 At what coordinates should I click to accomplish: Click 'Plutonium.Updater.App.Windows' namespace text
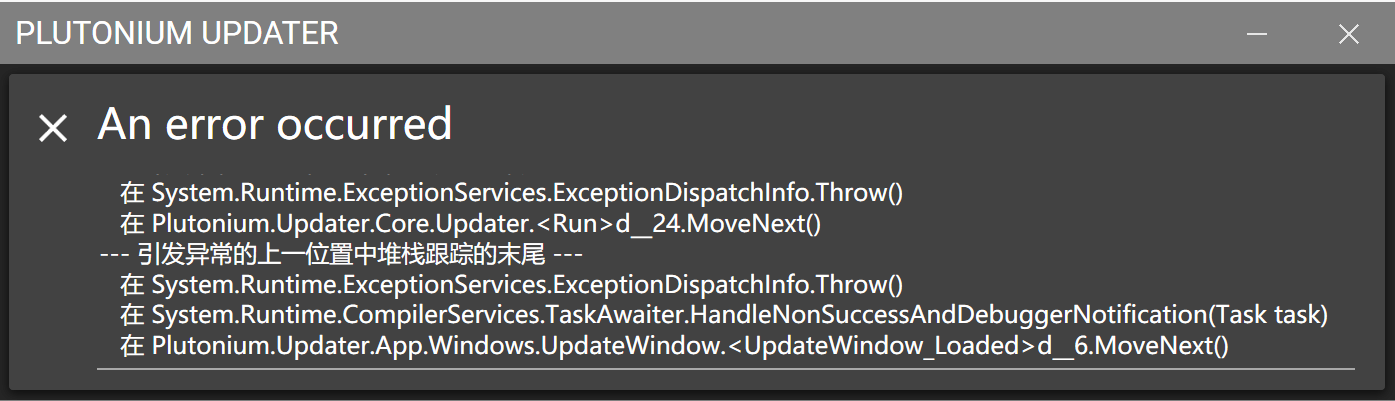click(340, 346)
